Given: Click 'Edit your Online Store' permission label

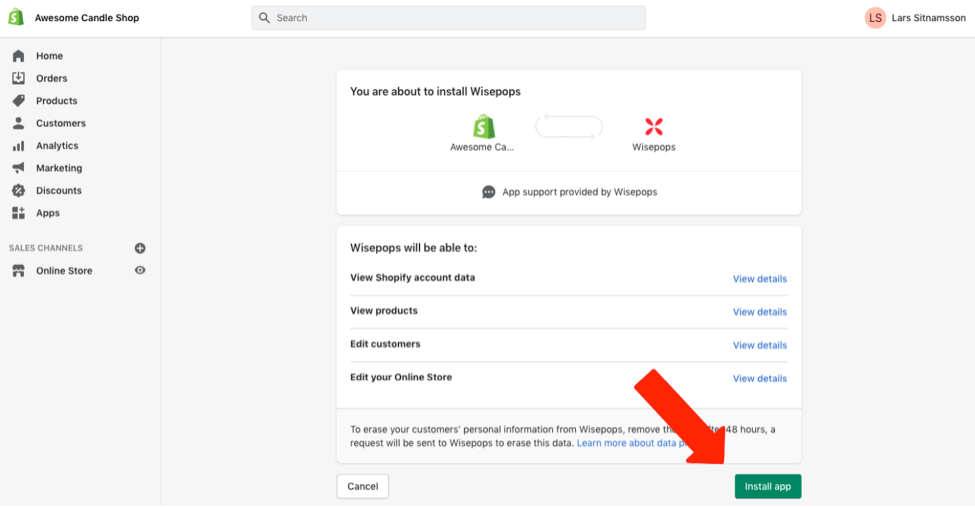Looking at the screenshot, I should pyautogui.click(x=401, y=377).
